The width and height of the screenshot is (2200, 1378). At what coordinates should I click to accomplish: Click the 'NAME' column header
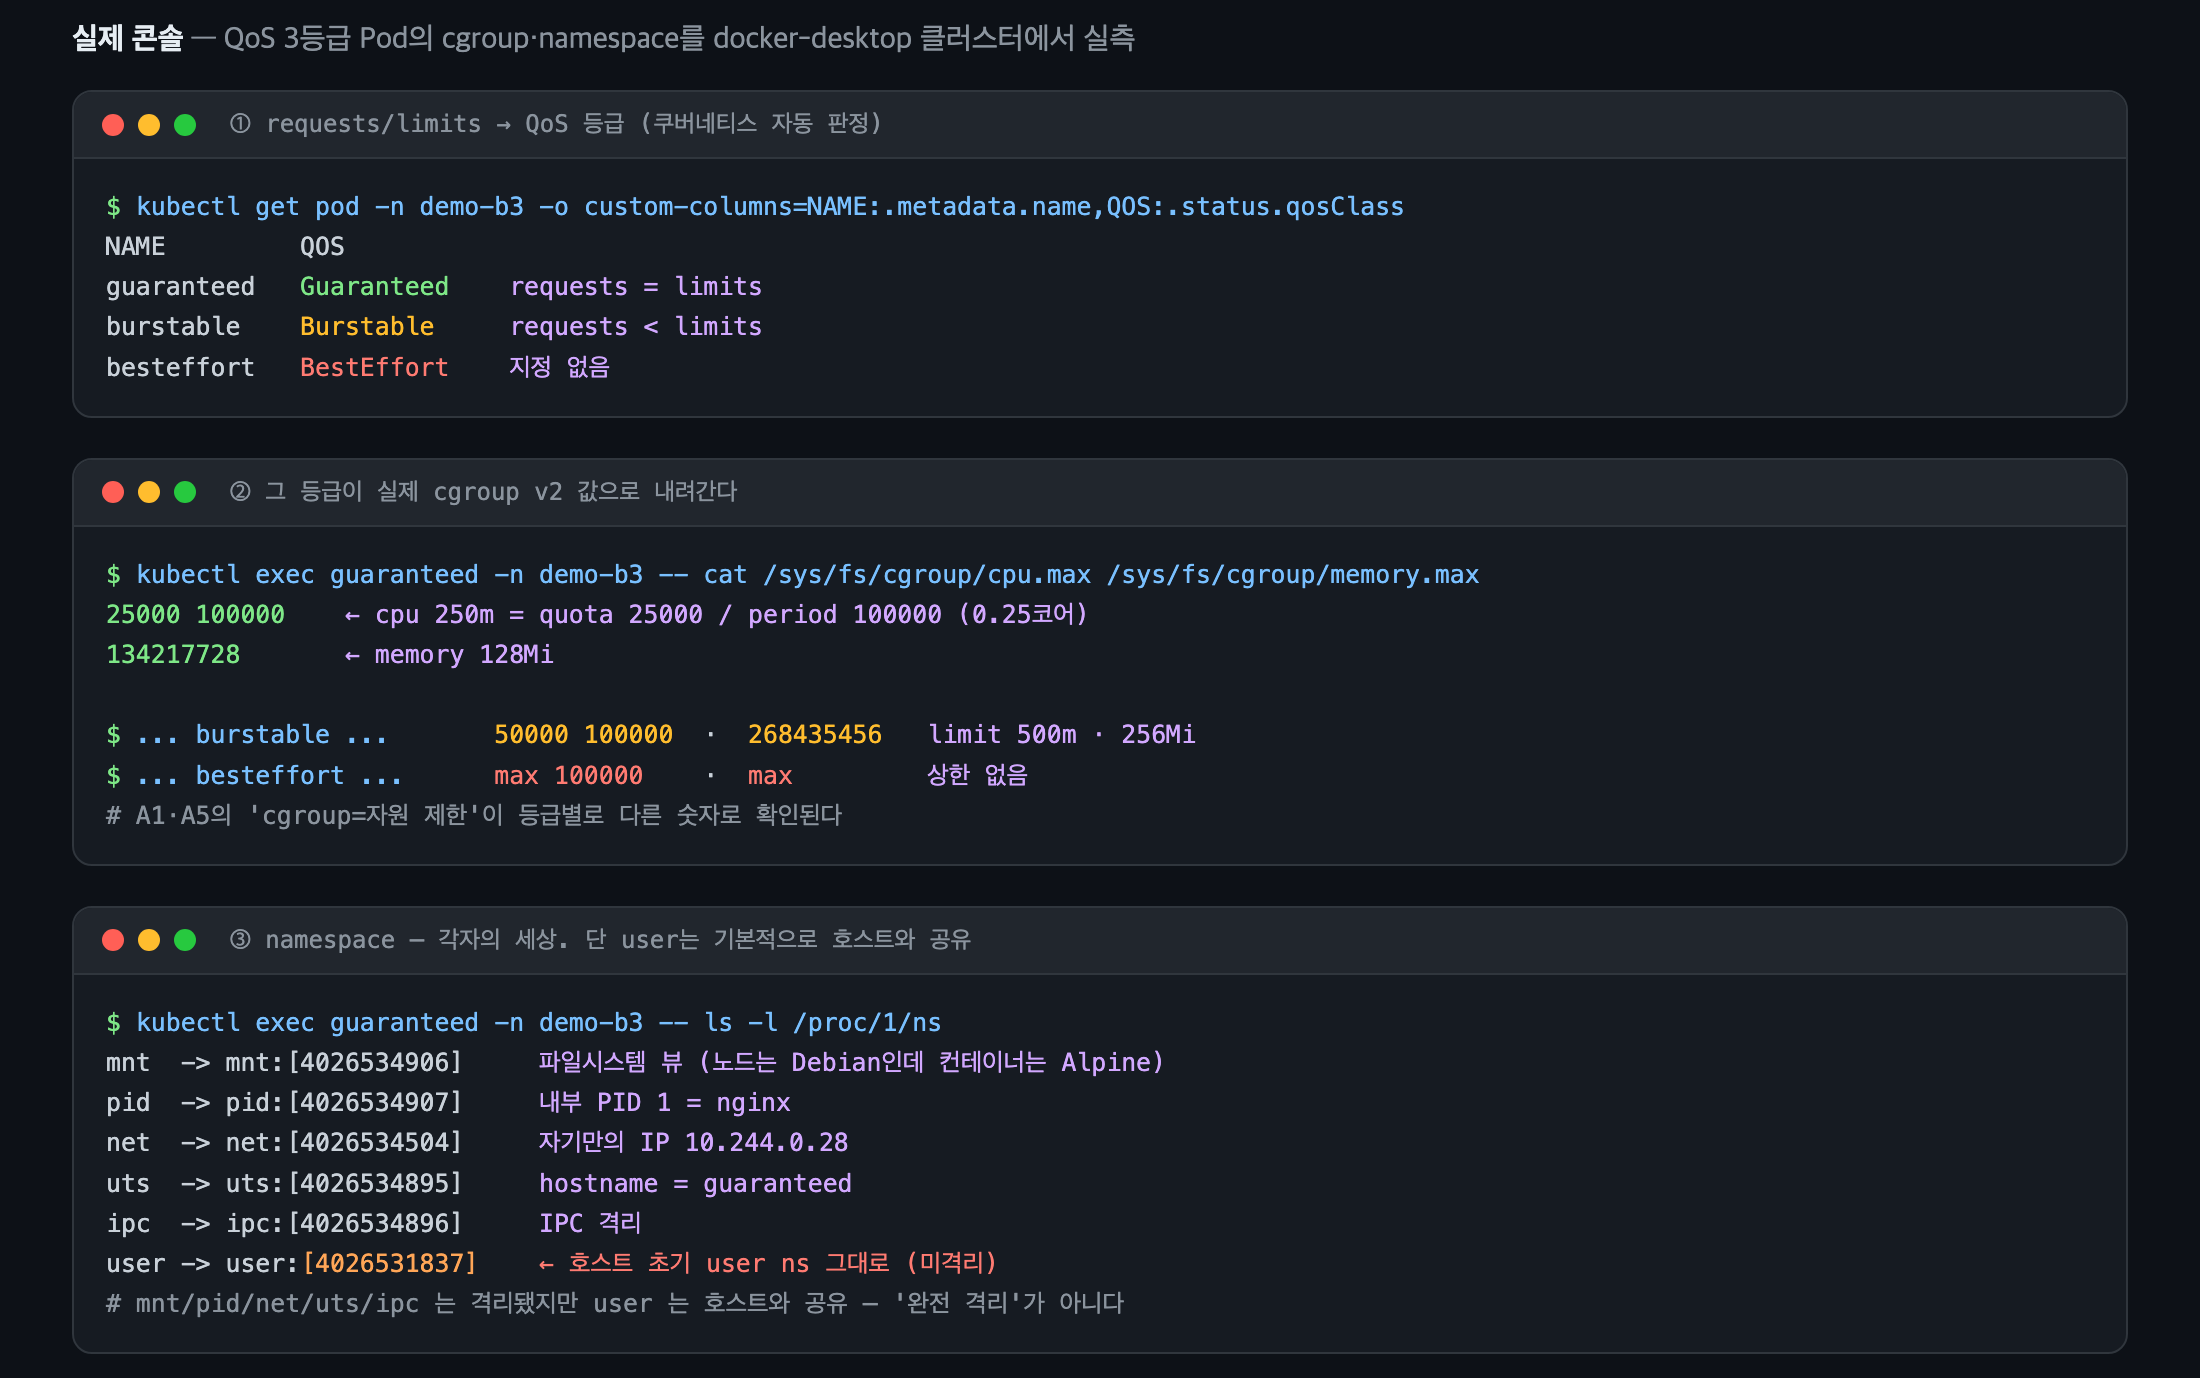(x=136, y=247)
